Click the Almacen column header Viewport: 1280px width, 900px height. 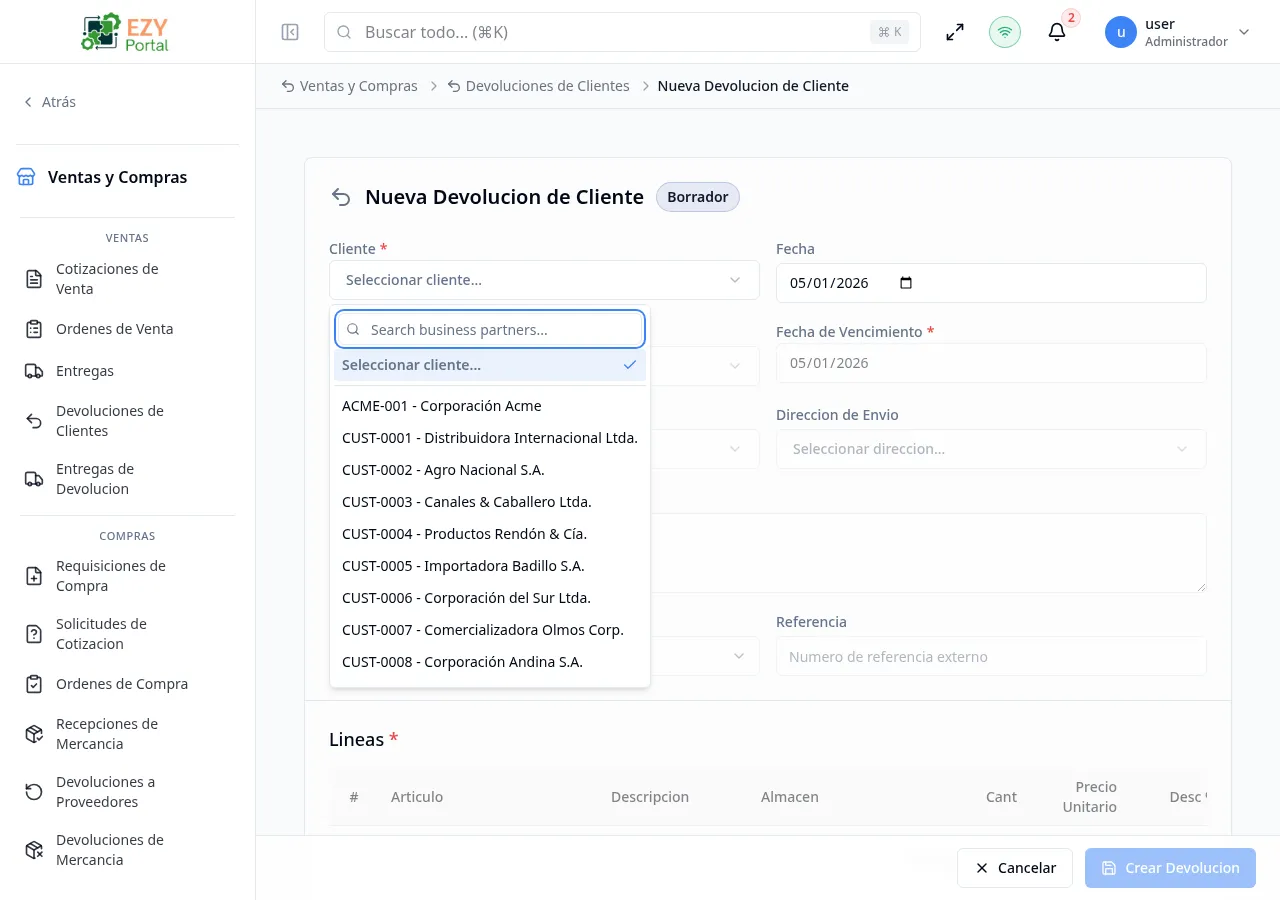click(x=790, y=797)
